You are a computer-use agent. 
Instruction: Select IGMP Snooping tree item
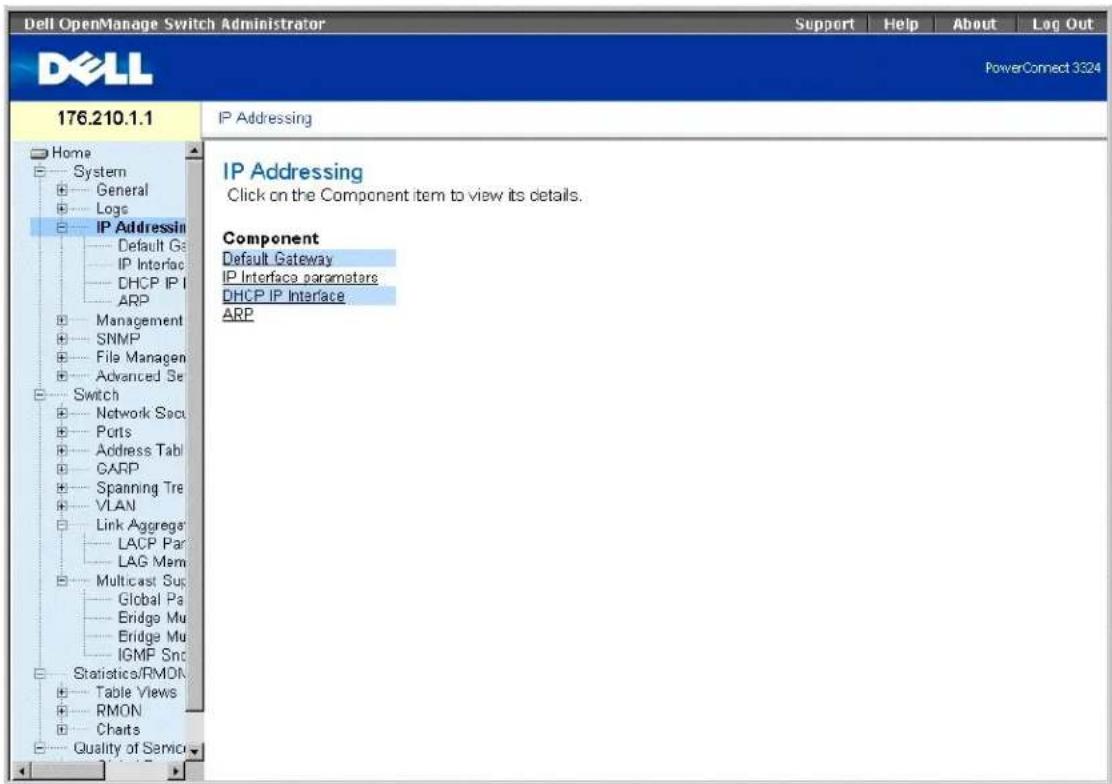[x=152, y=655]
